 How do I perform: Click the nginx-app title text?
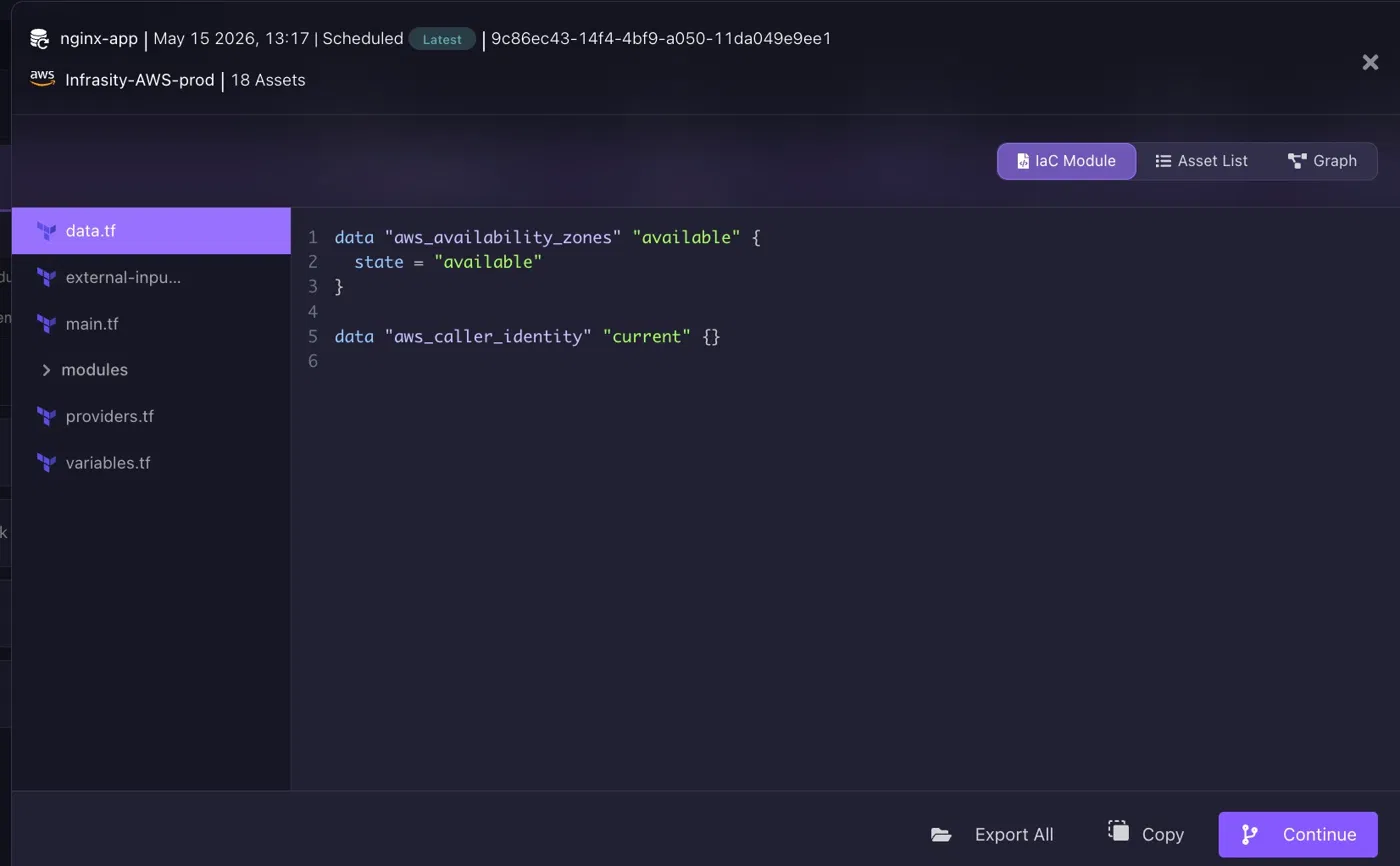click(98, 39)
